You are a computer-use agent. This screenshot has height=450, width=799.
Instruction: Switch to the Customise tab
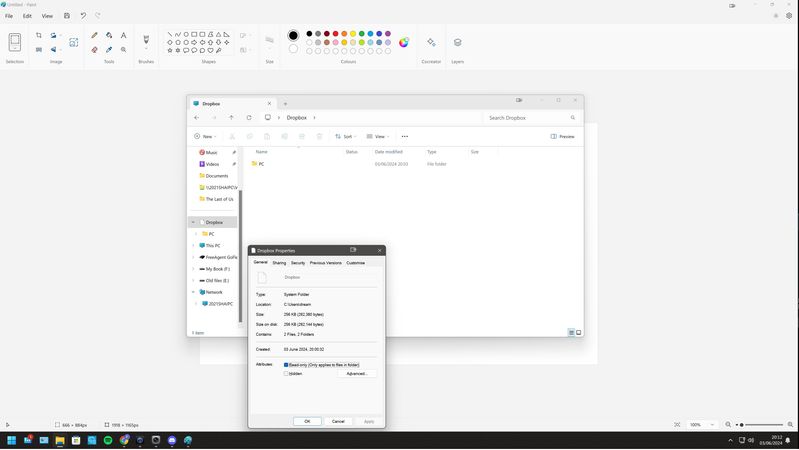(x=356, y=263)
